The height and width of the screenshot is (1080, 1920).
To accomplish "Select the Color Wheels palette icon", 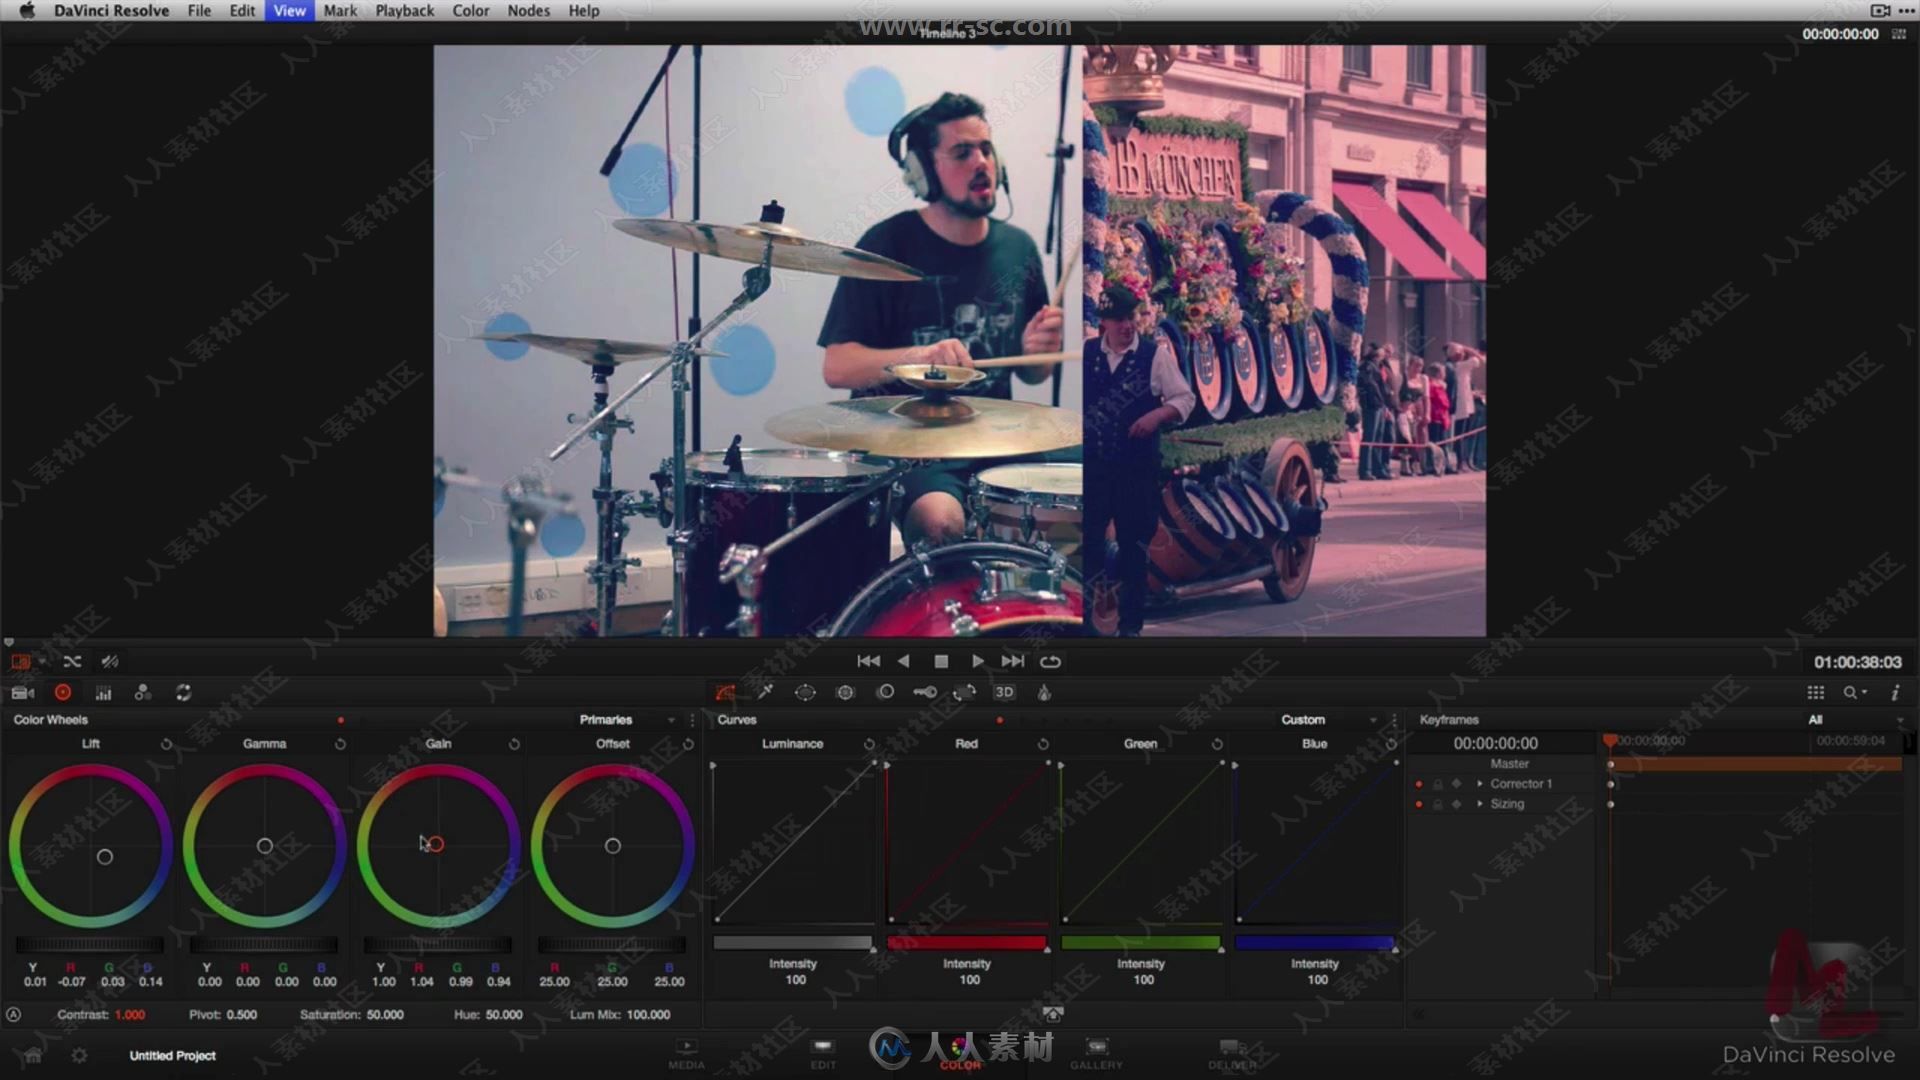I will pos(63,692).
